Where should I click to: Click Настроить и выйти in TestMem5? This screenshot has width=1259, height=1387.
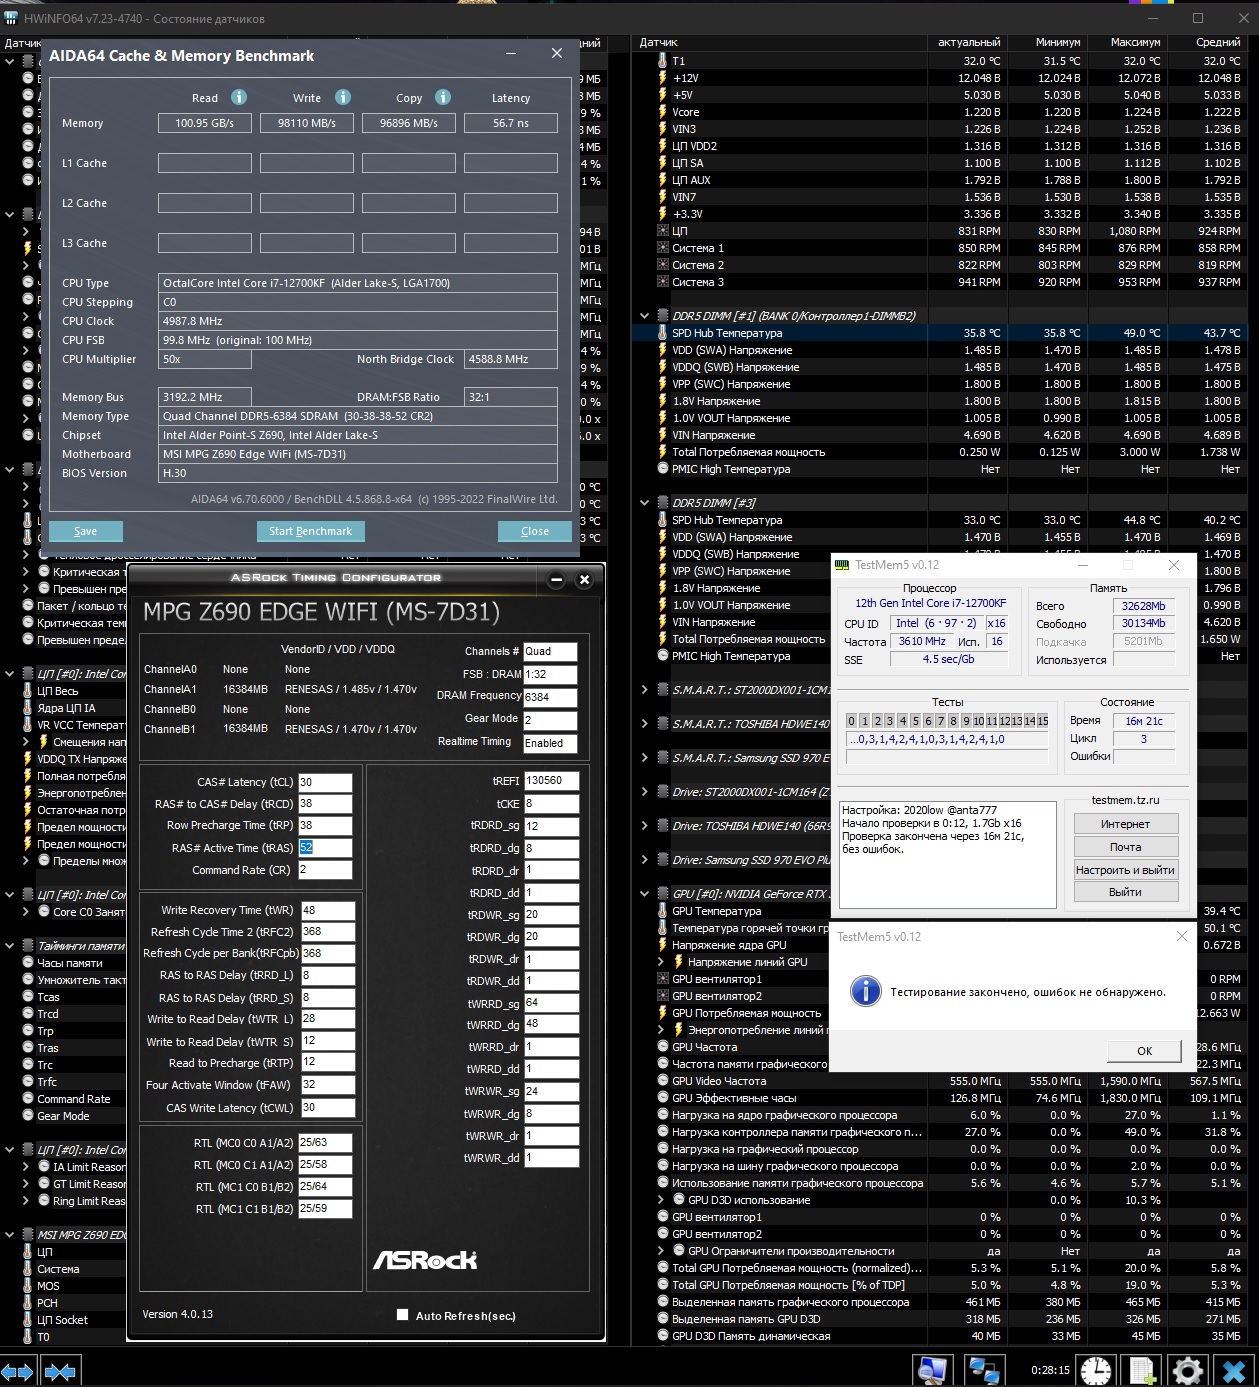point(1126,870)
